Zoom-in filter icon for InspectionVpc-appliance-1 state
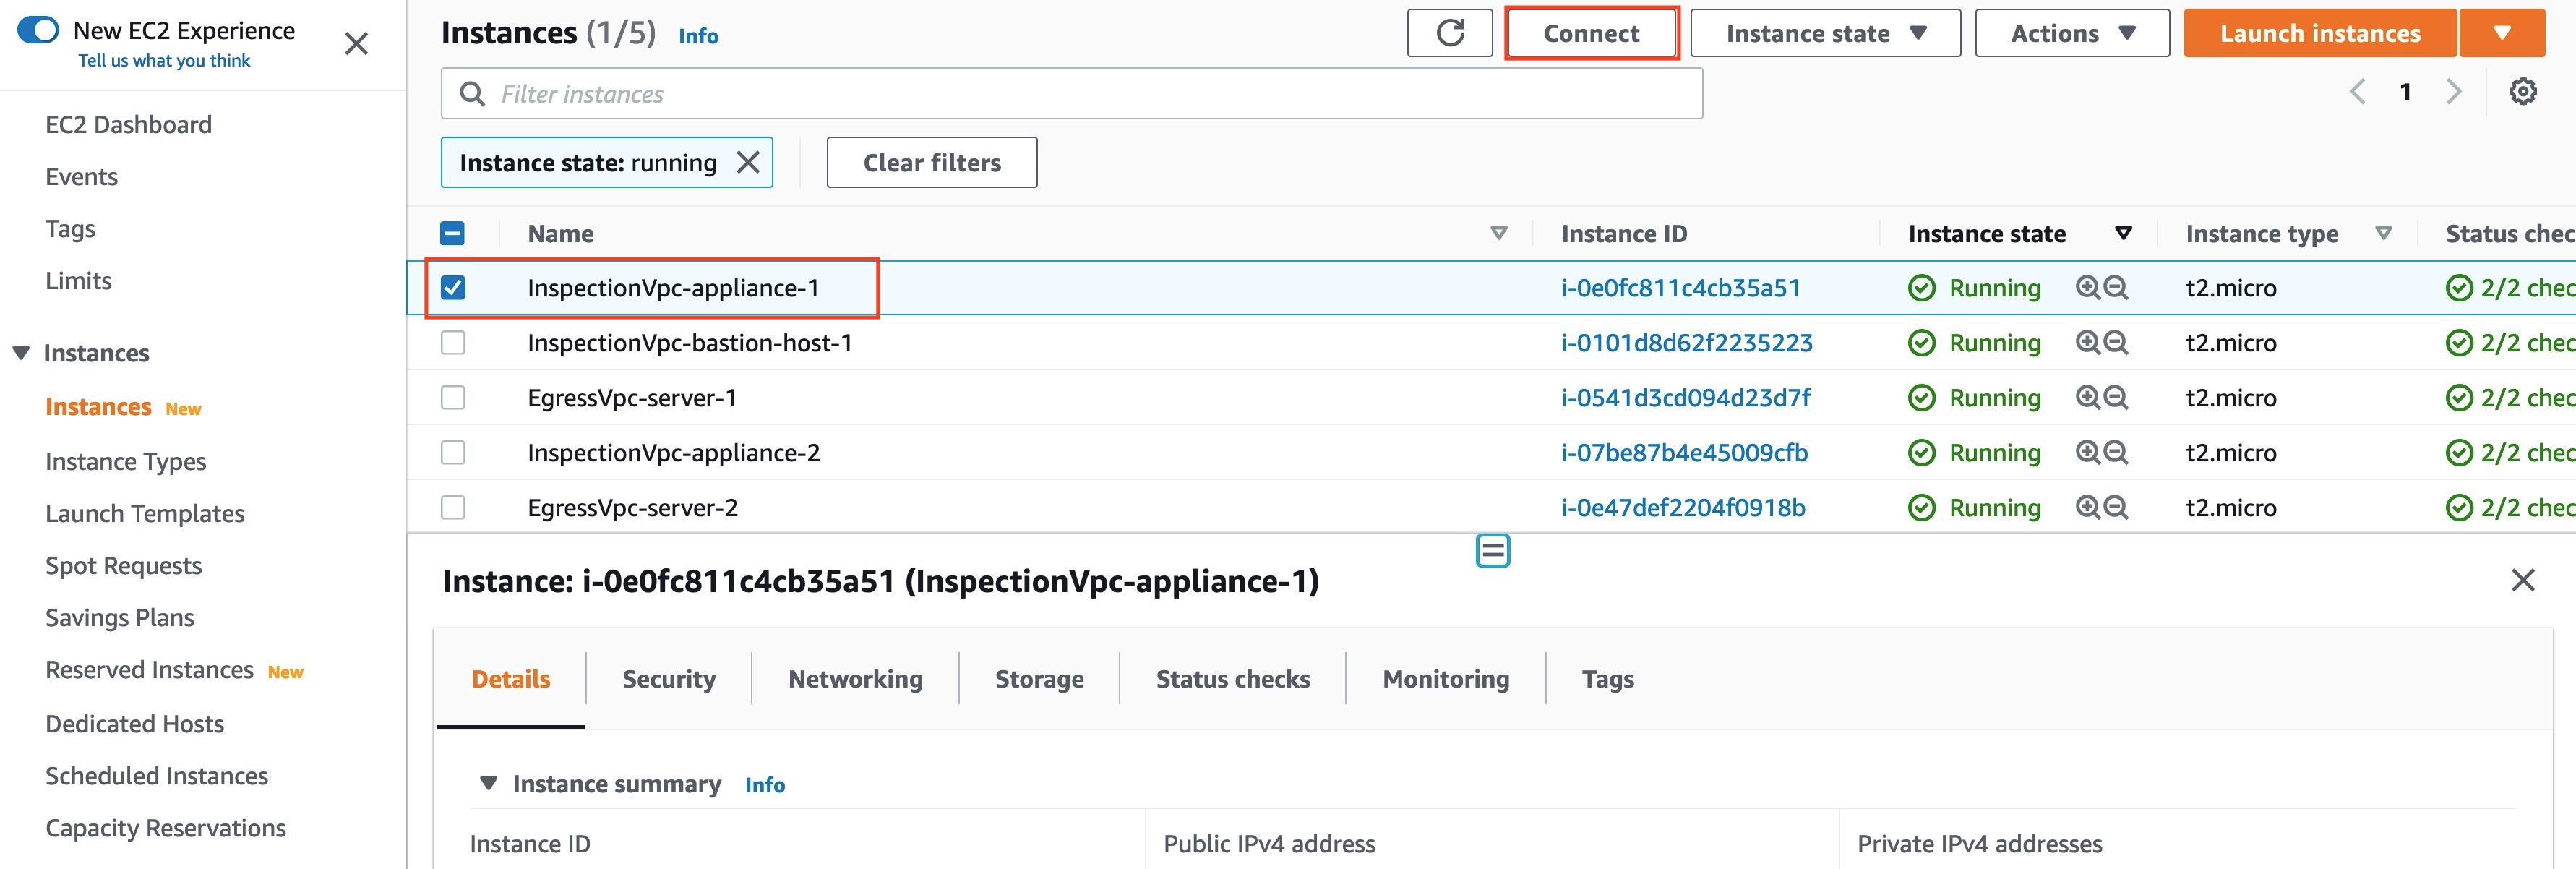Screen dimensions: 2576x869 coord(2087,288)
